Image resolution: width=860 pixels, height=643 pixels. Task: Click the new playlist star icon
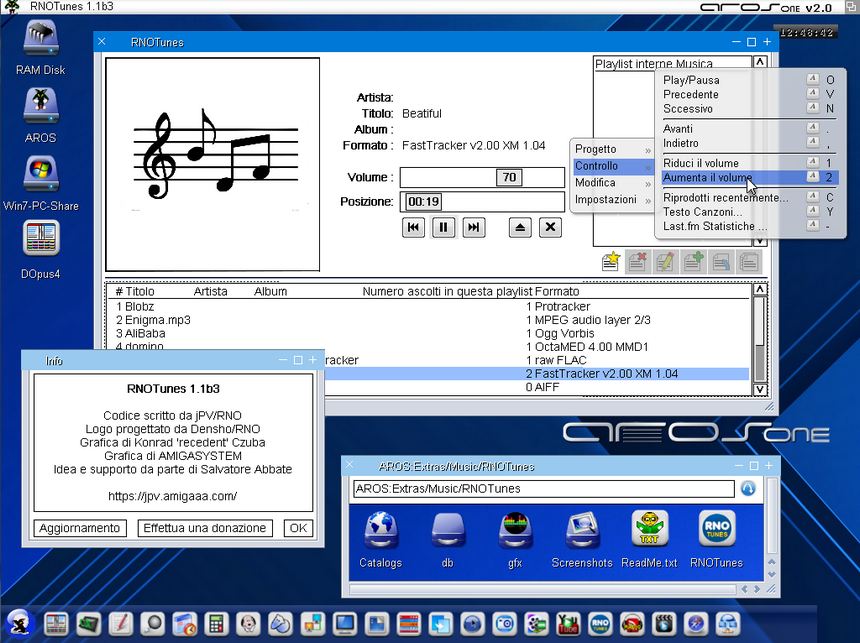pyautogui.click(x=610, y=262)
